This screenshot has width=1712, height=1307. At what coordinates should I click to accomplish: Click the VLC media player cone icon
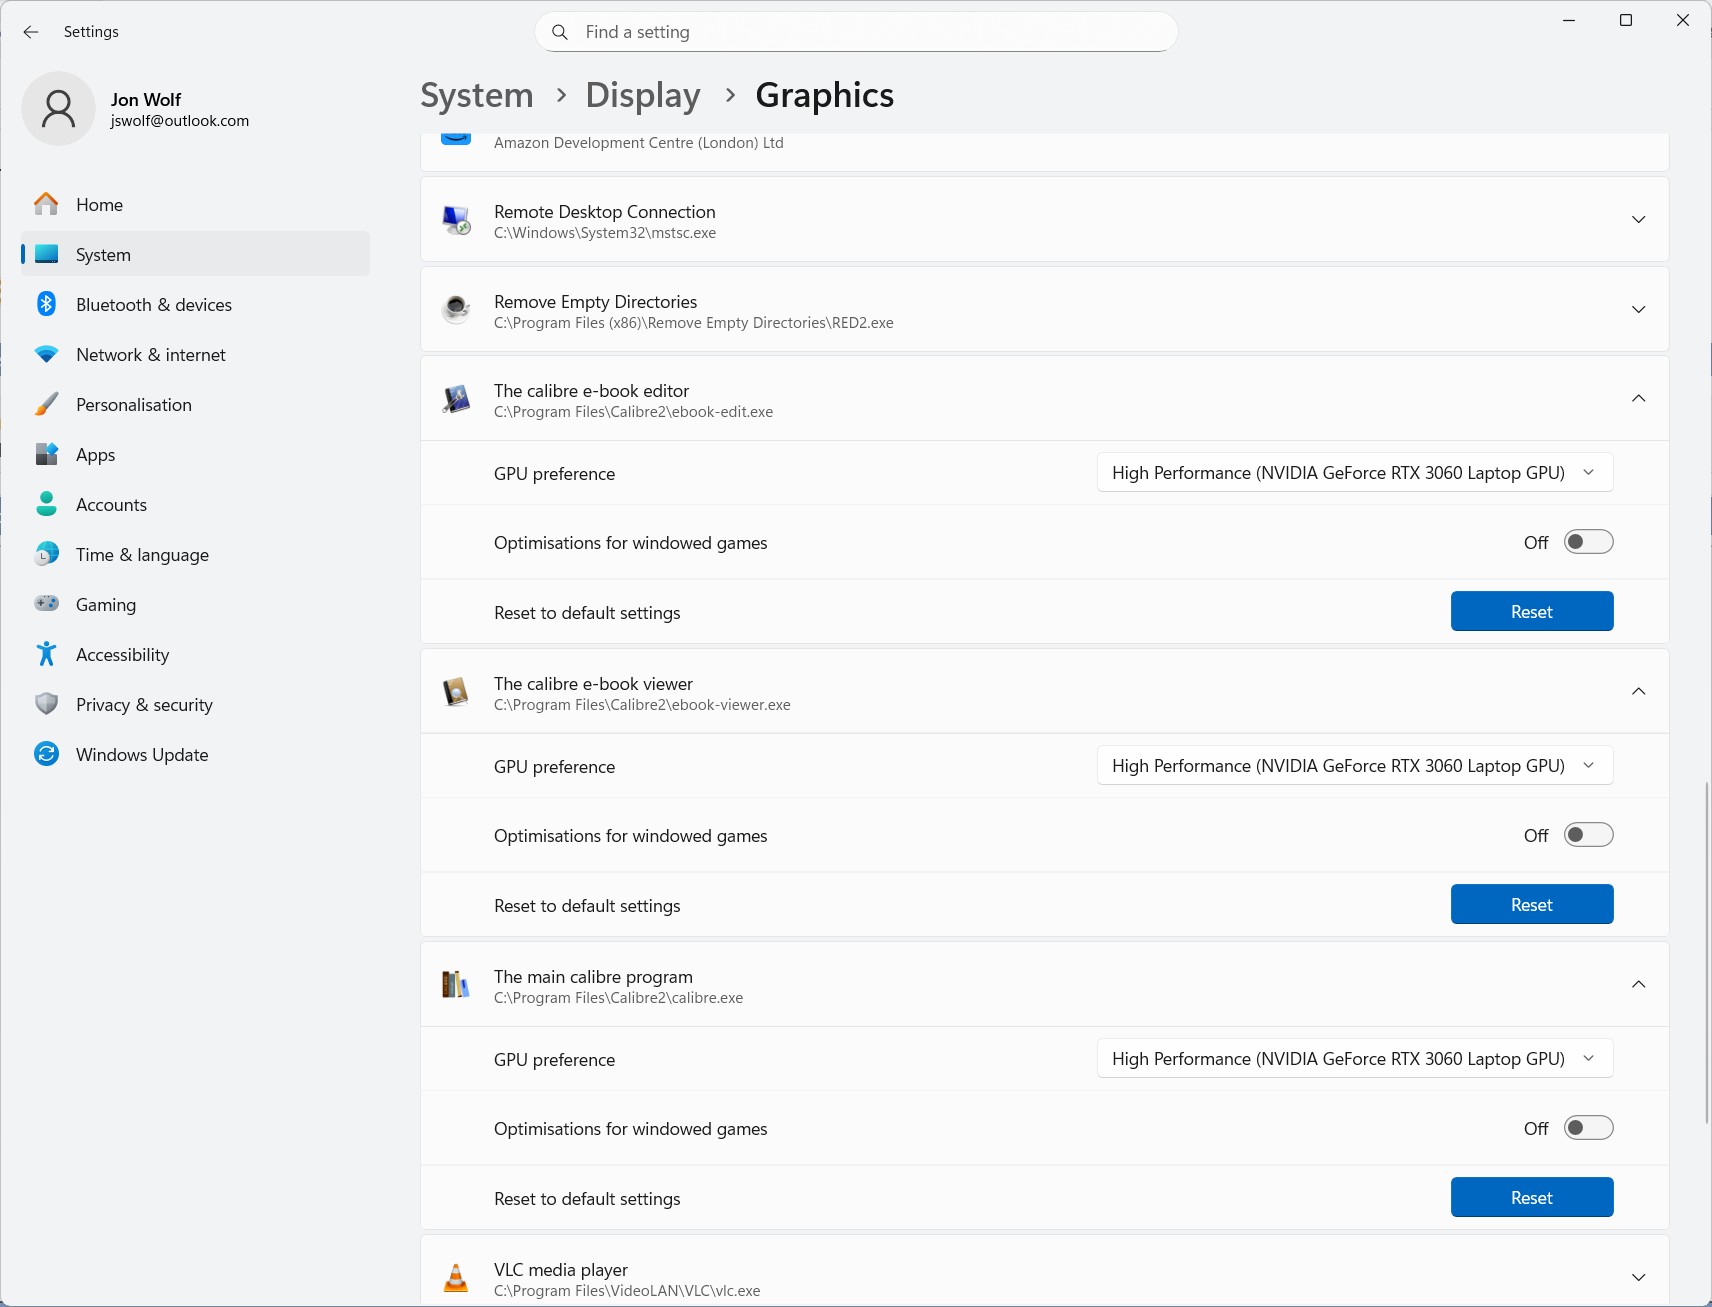(x=456, y=1278)
